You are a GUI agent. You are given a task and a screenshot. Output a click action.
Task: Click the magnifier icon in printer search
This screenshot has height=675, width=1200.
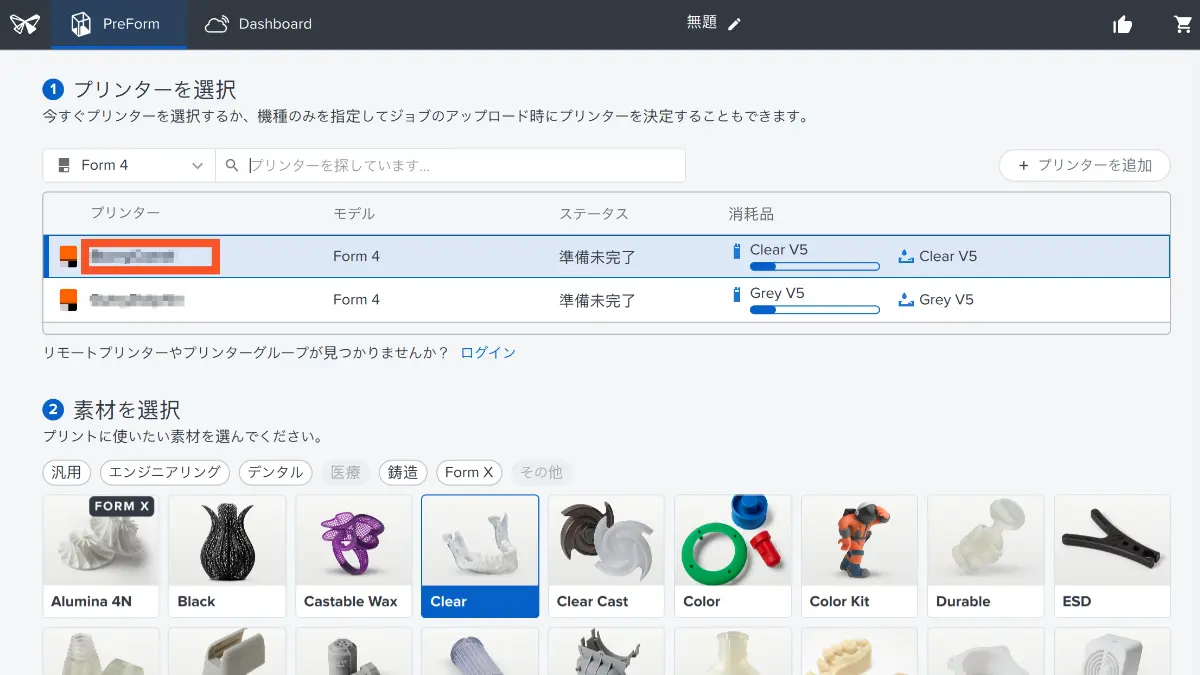232,166
